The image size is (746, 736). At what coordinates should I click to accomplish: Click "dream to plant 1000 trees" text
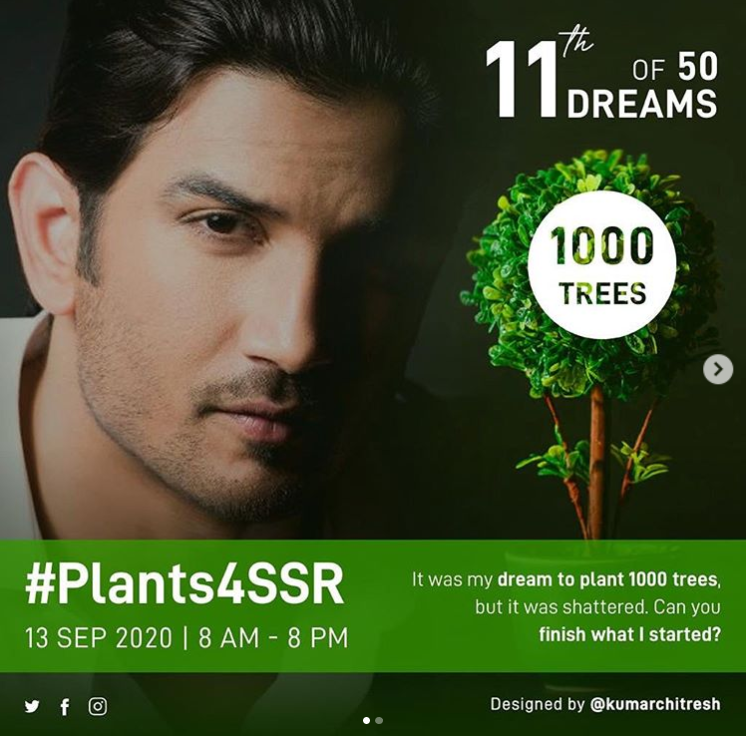pyautogui.click(x=608, y=579)
